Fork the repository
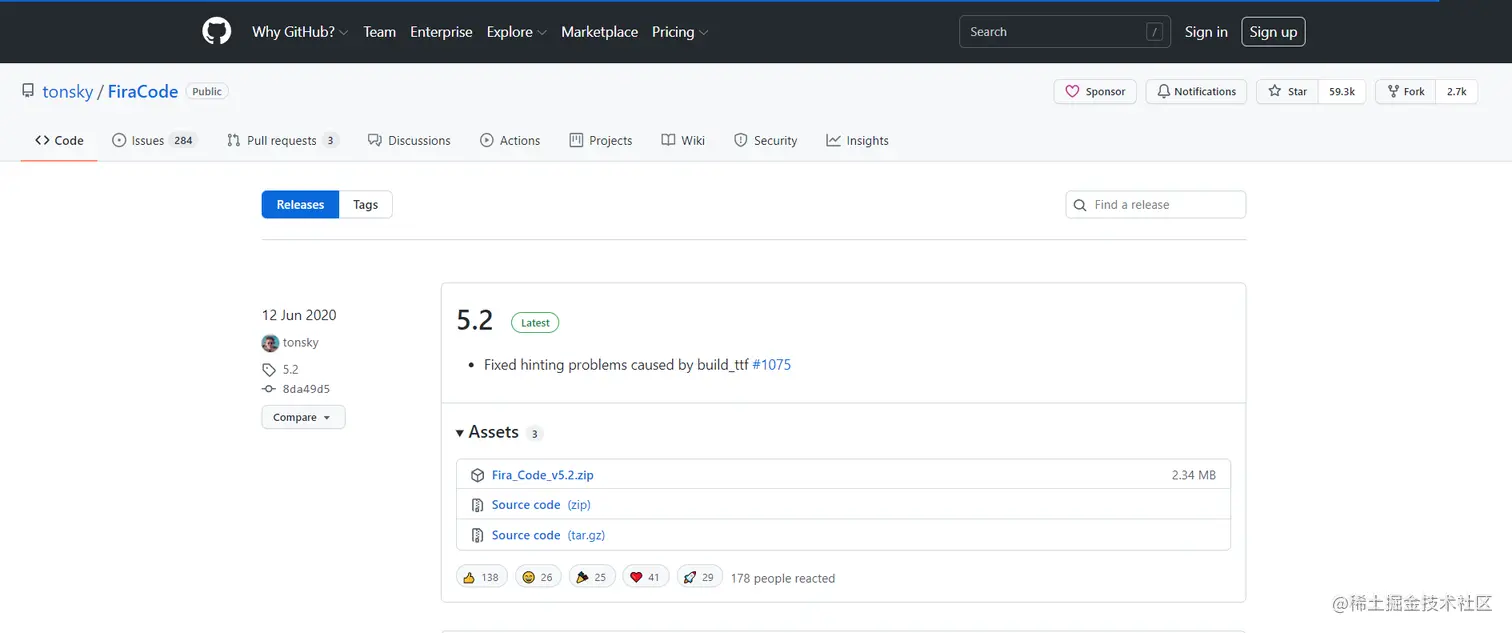Screen dimensions: 1512x633 (1405, 91)
